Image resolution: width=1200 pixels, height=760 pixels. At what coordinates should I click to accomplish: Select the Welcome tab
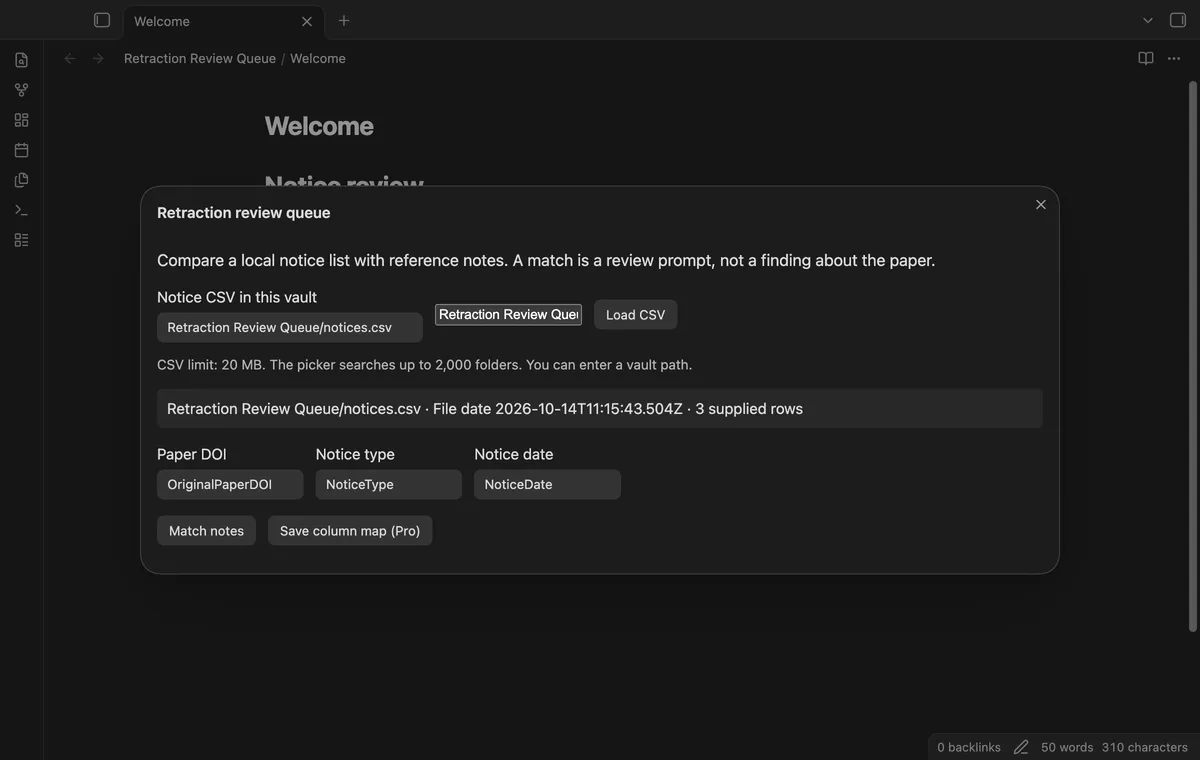pyautogui.click(x=222, y=21)
